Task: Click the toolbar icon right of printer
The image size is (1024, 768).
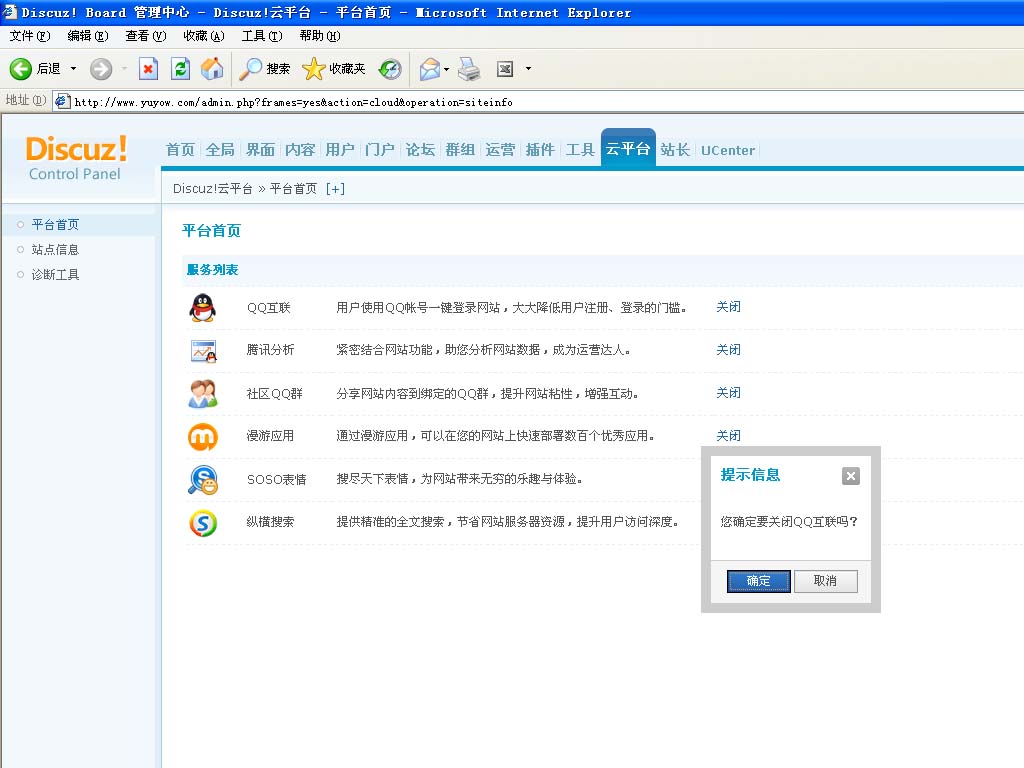Action: [505, 69]
